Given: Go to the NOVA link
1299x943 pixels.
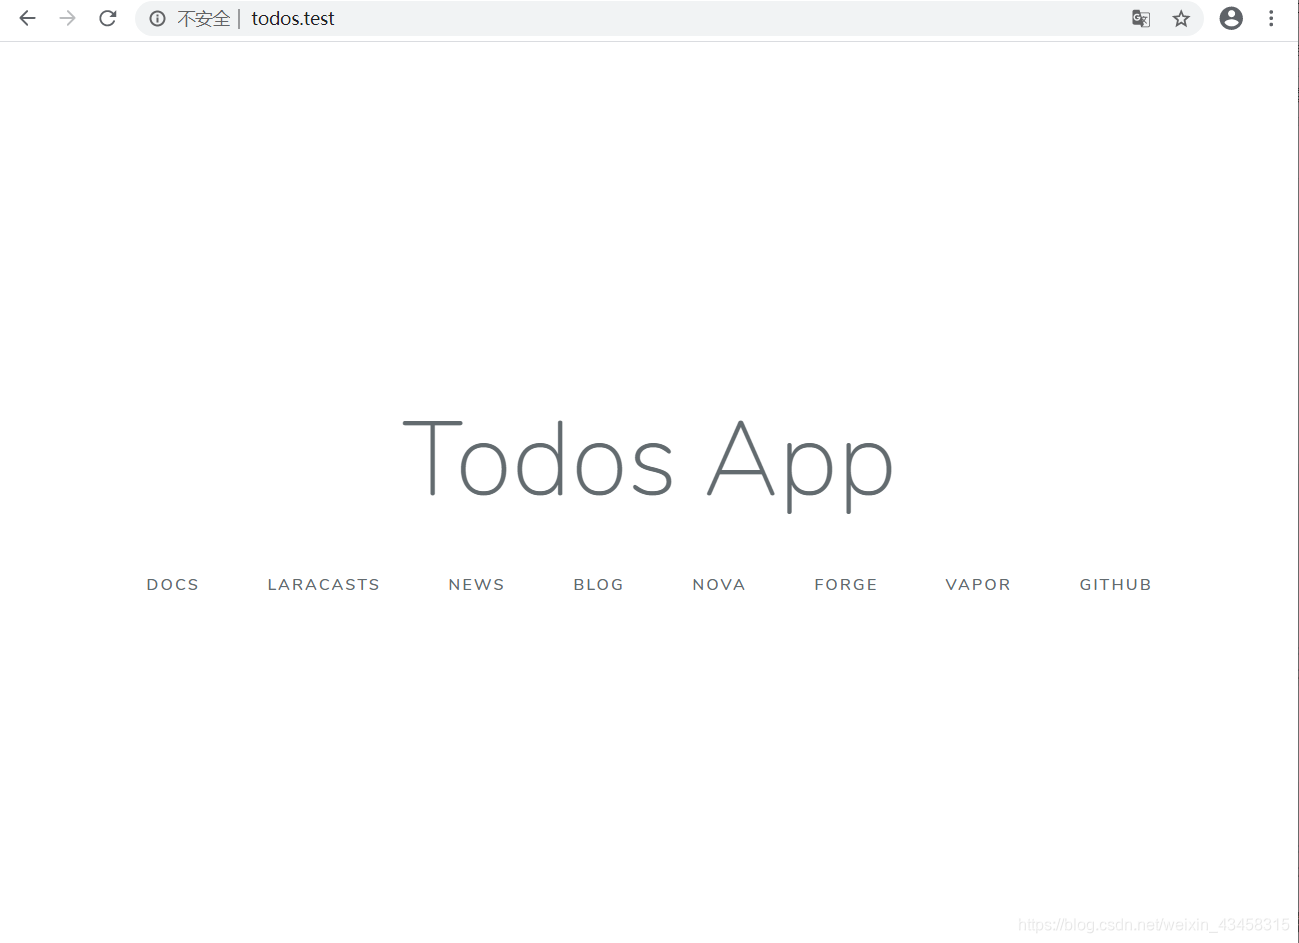Looking at the screenshot, I should click(719, 585).
